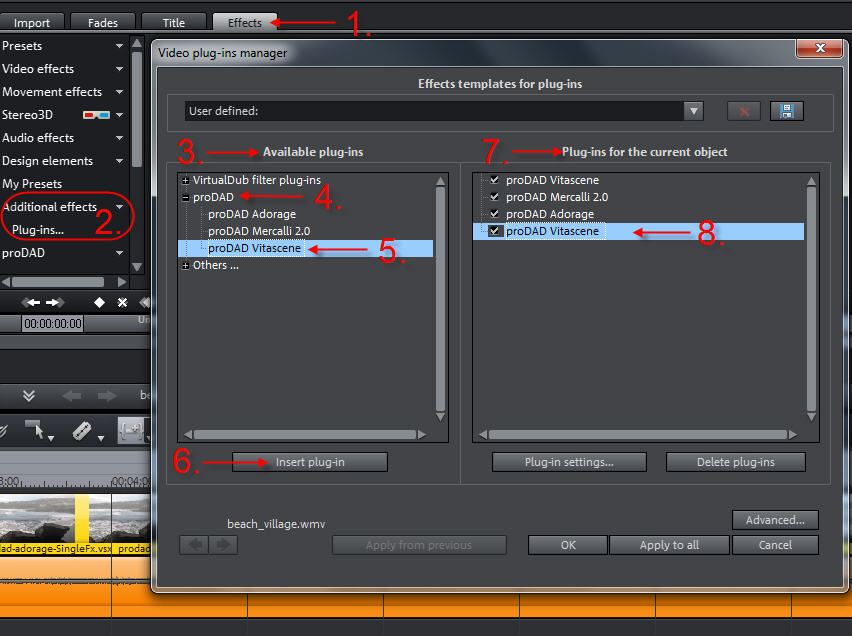Uncheck the highlighted proDAD Vitascene entry
Image resolution: width=852 pixels, height=636 pixels.
pyautogui.click(x=493, y=230)
